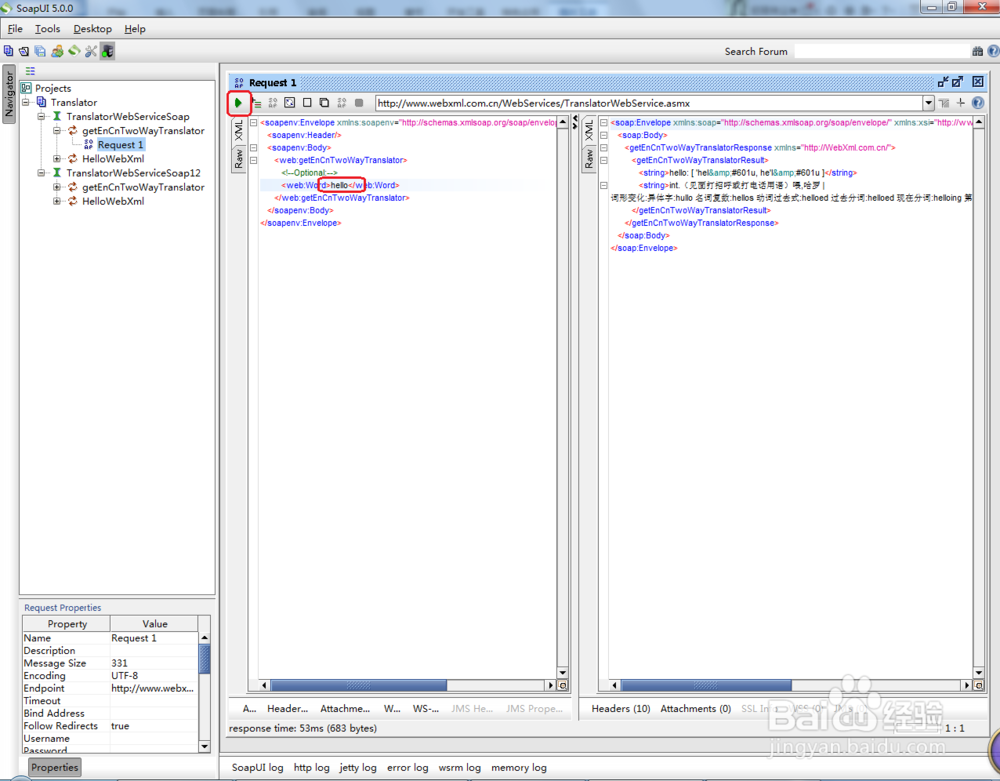Toggle request/response split orientation arrows

pos(575,122)
